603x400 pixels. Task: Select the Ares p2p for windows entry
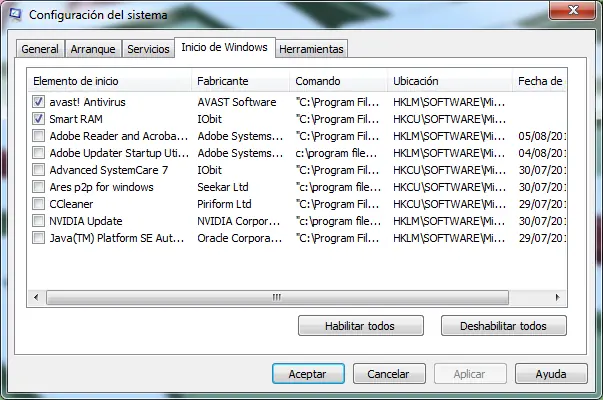(101, 187)
